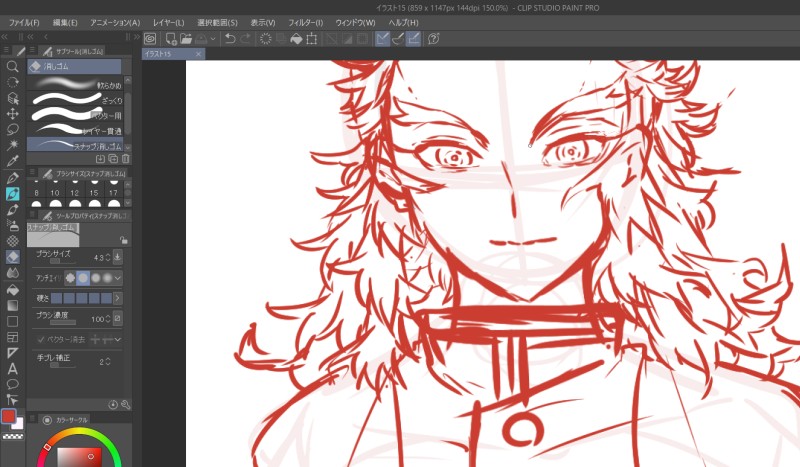Select the Eraser tool in toolbox
800x467 pixels.
(12, 257)
